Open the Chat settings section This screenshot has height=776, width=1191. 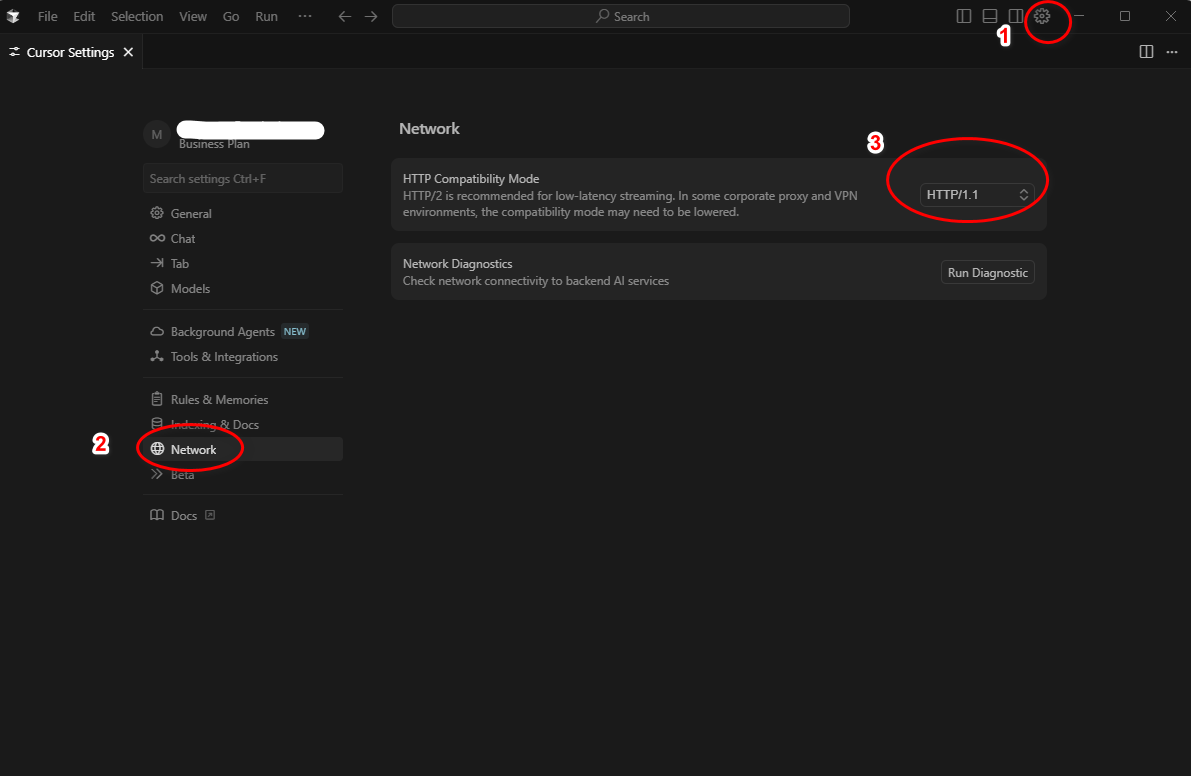click(x=242, y=238)
